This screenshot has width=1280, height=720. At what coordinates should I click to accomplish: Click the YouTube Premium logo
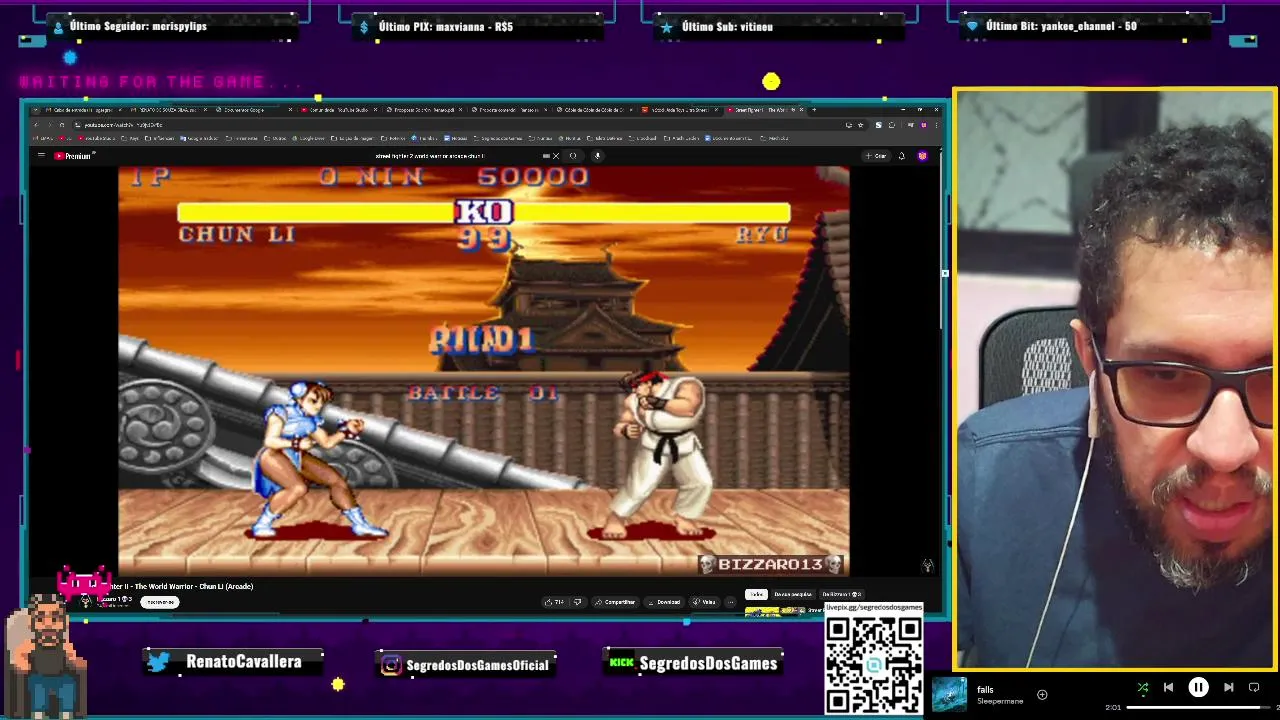coord(72,156)
